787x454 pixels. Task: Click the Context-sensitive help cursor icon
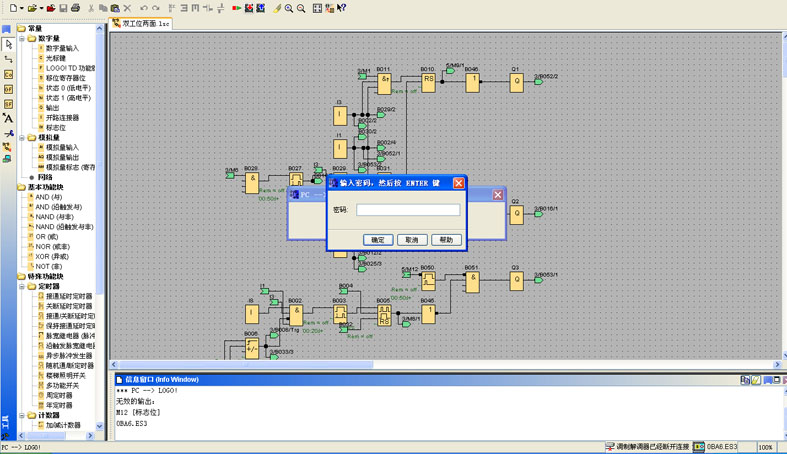pos(341,8)
